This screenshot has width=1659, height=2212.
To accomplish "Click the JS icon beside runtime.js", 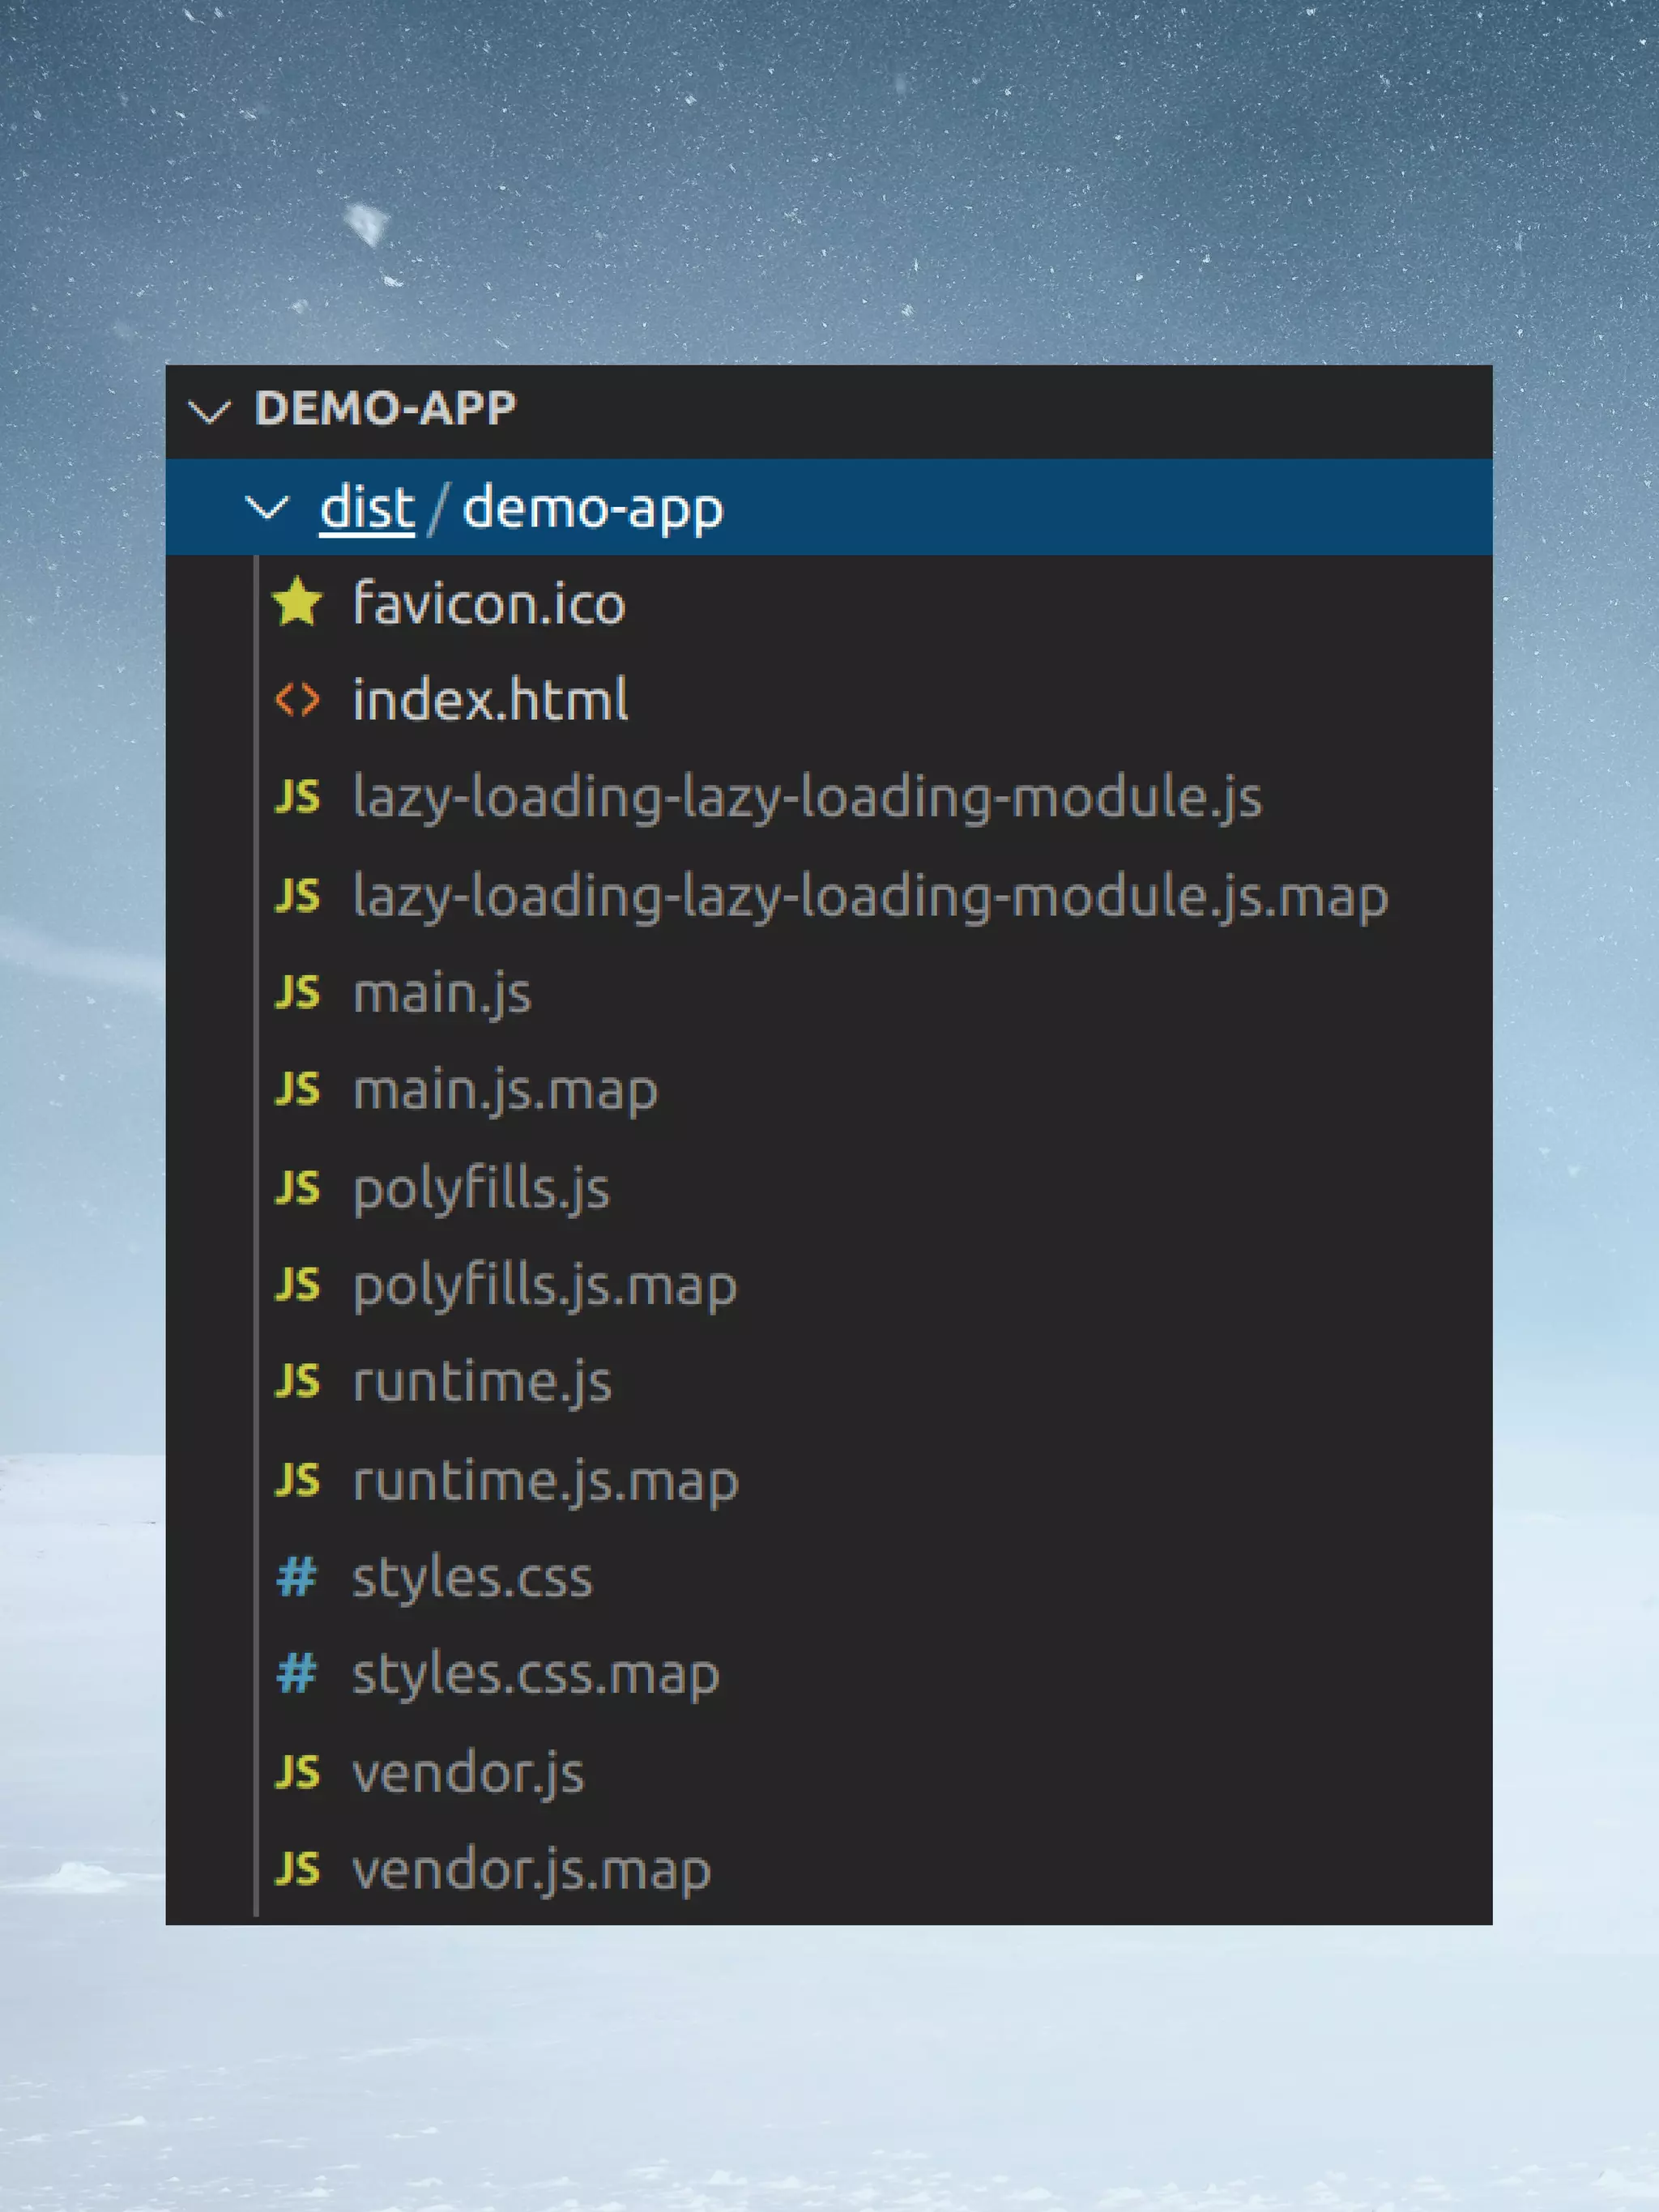I will [x=297, y=1382].
